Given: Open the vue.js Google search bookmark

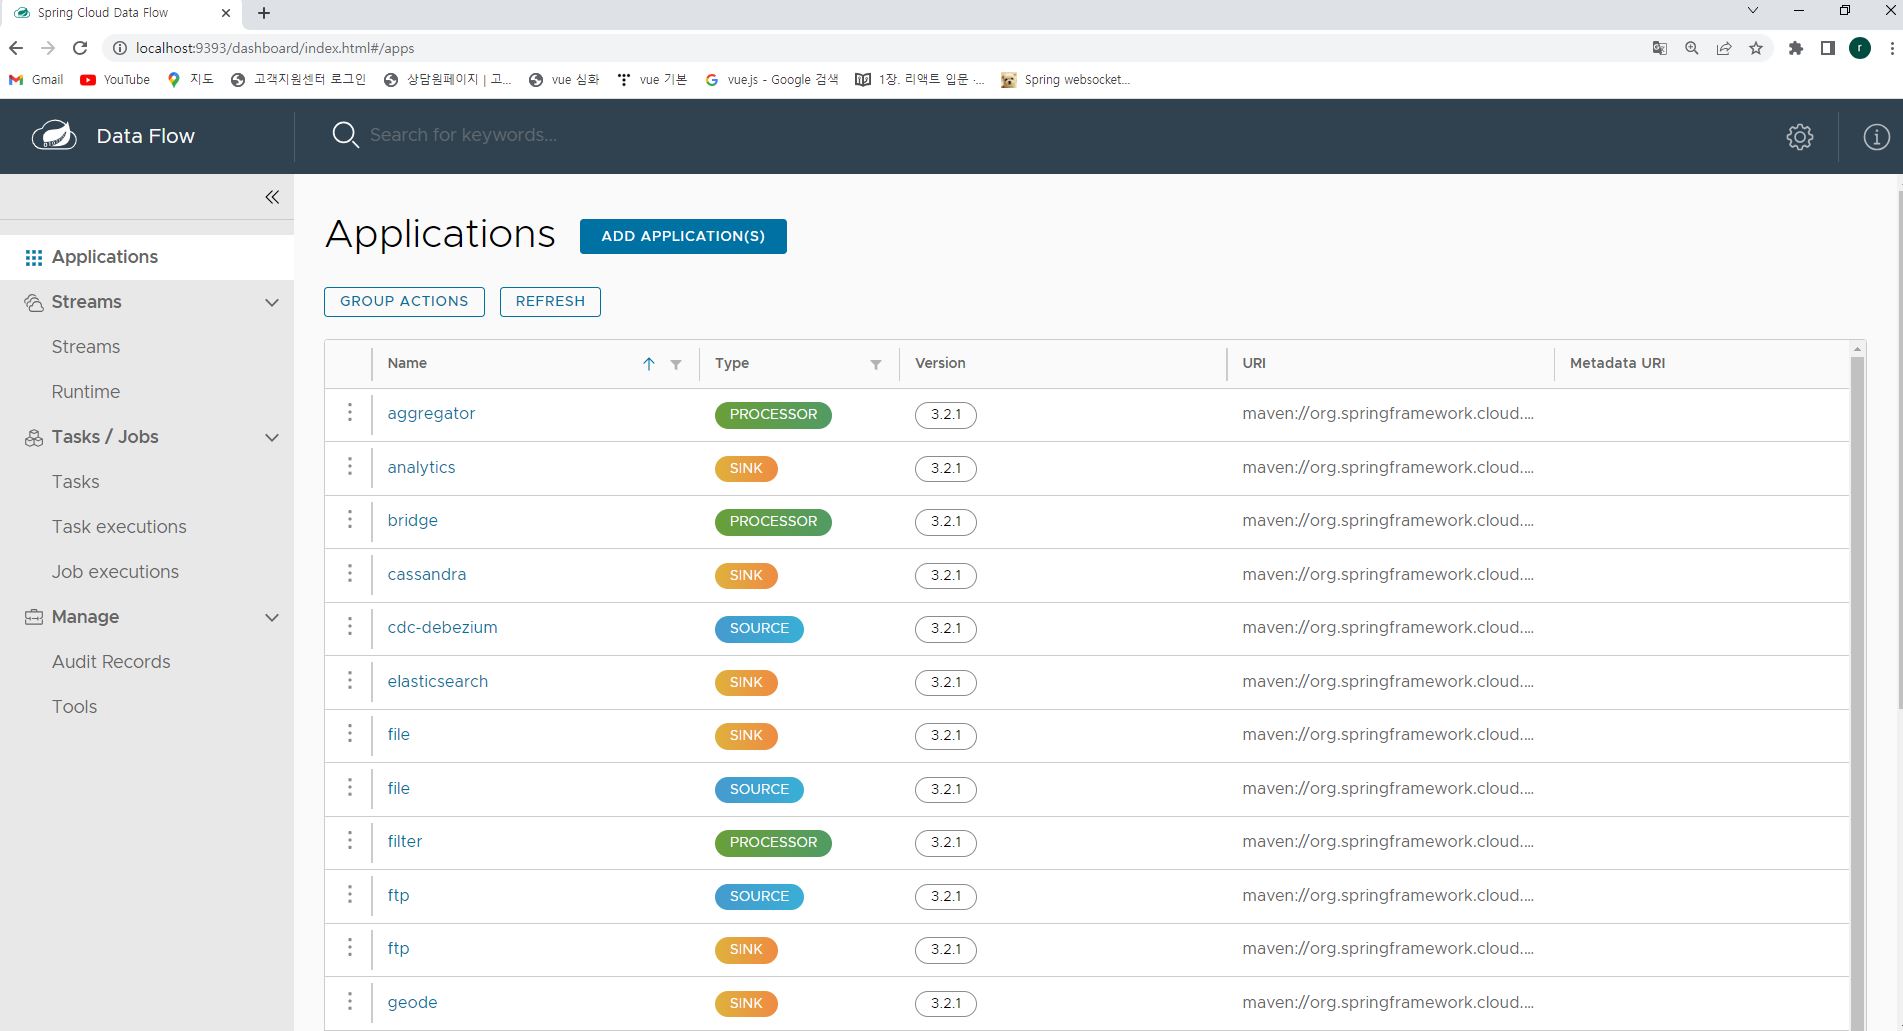Looking at the screenshot, I should click(772, 80).
